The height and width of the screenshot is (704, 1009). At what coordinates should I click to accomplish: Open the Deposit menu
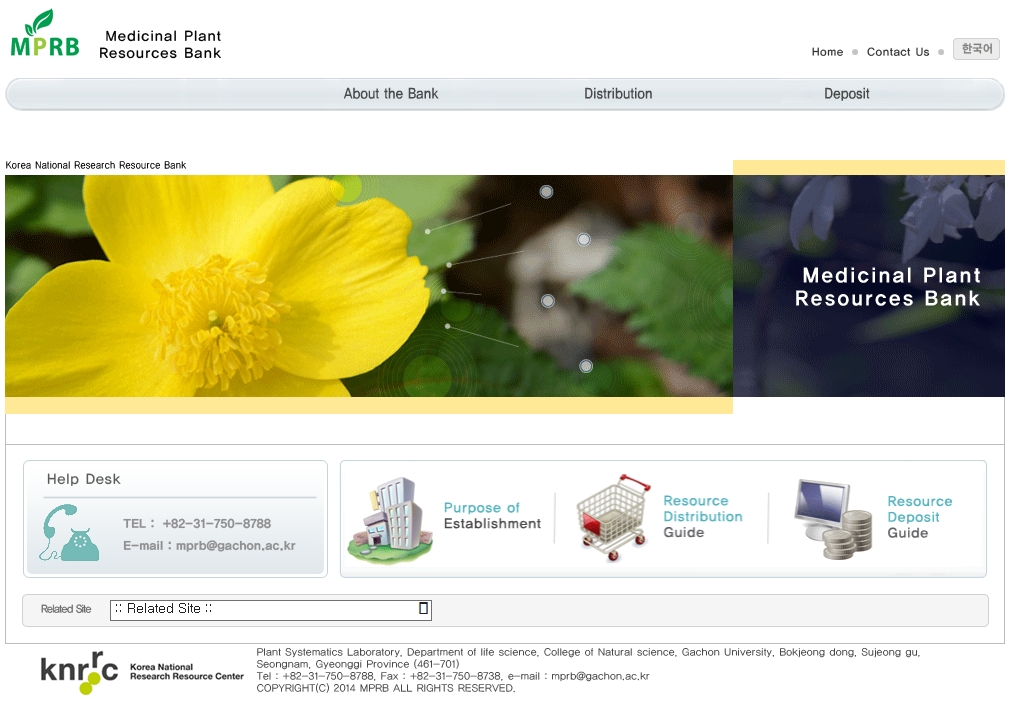pyautogui.click(x=846, y=94)
